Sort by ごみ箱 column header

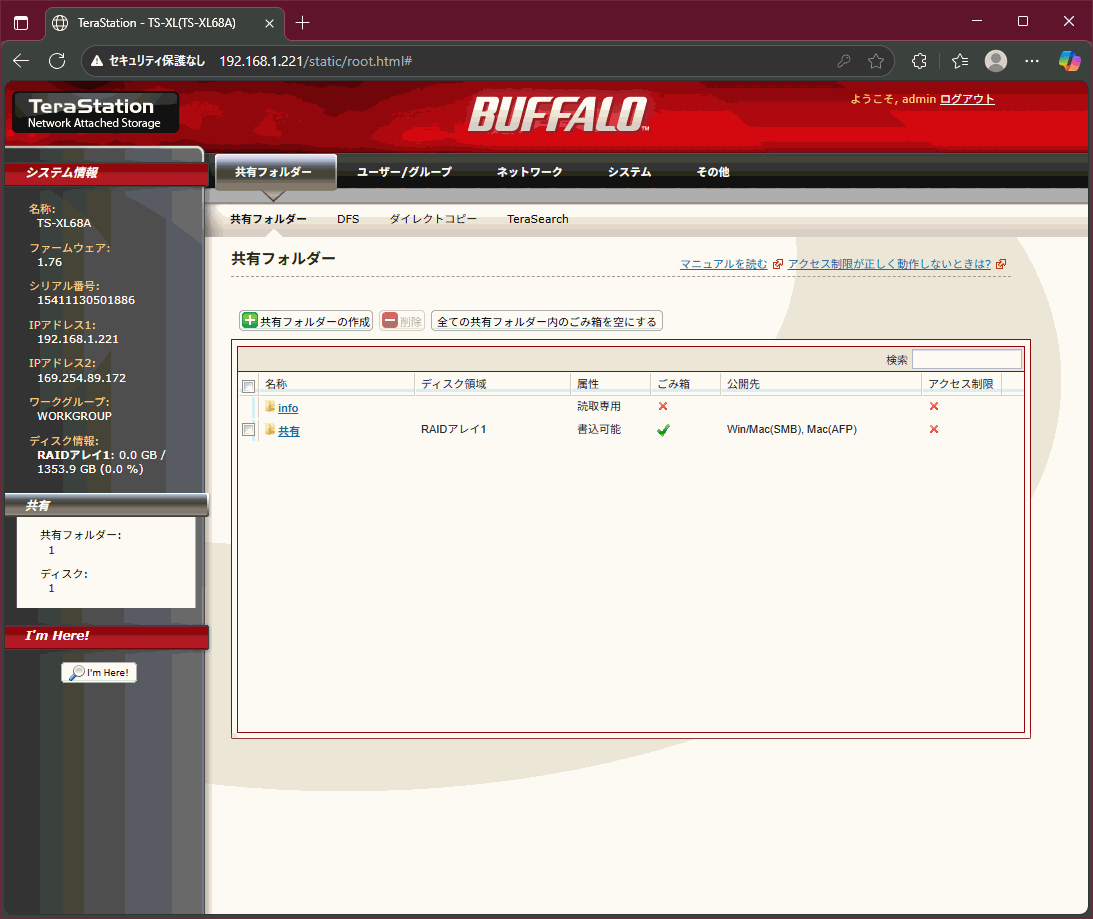click(x=686, y=384)
